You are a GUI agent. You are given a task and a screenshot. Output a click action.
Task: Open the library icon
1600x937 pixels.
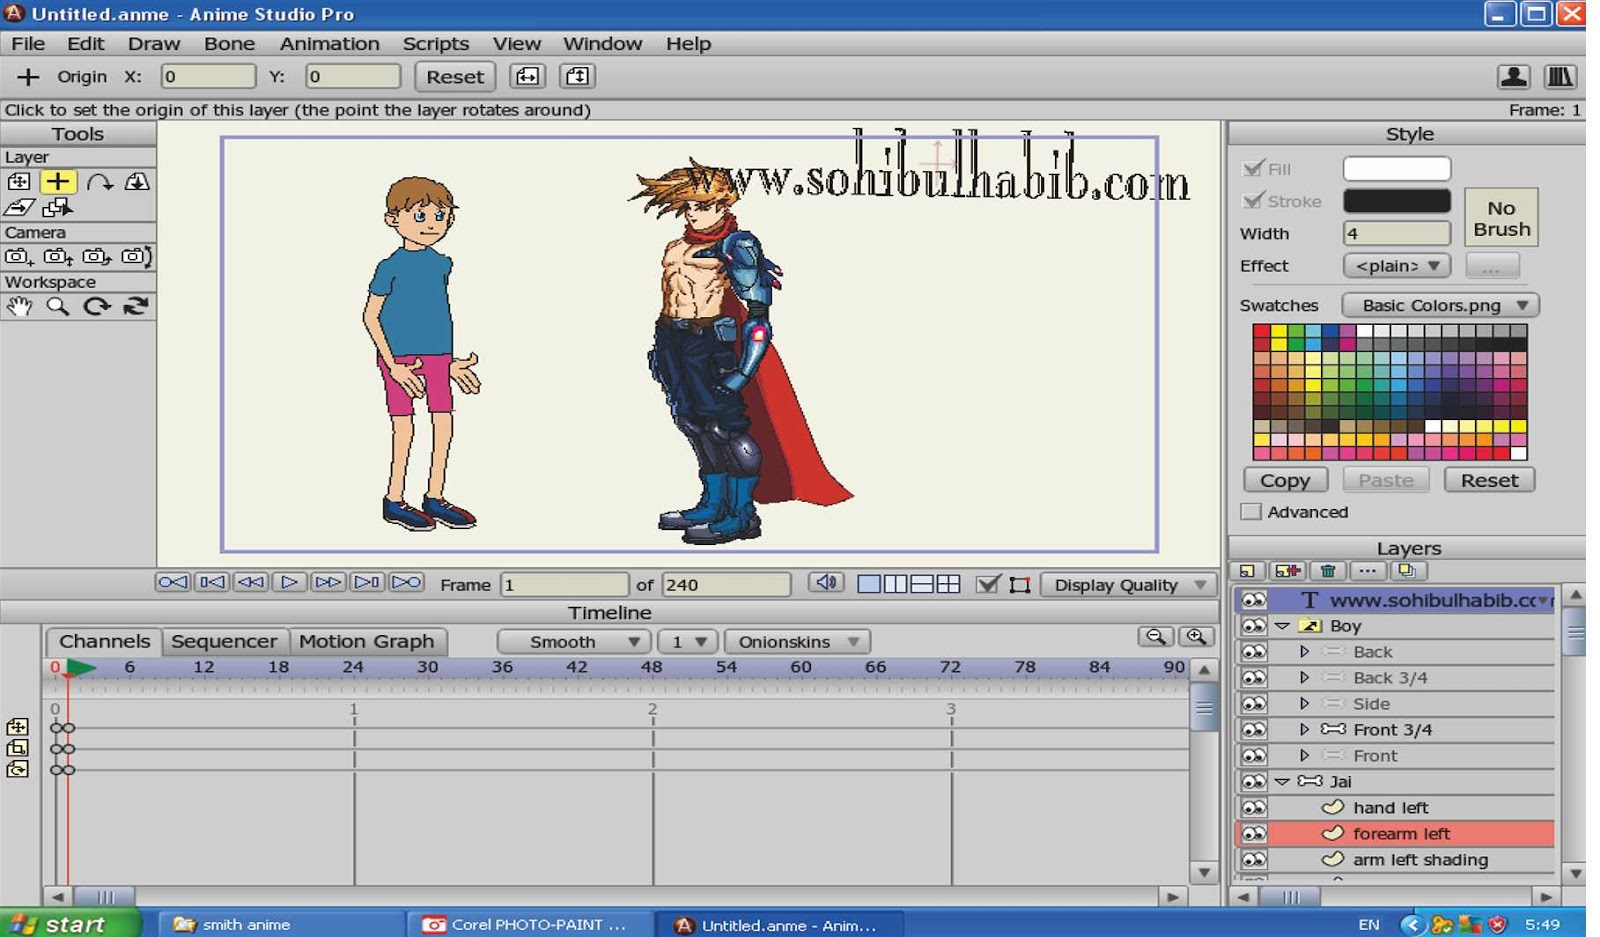(x=1560, y=76)
